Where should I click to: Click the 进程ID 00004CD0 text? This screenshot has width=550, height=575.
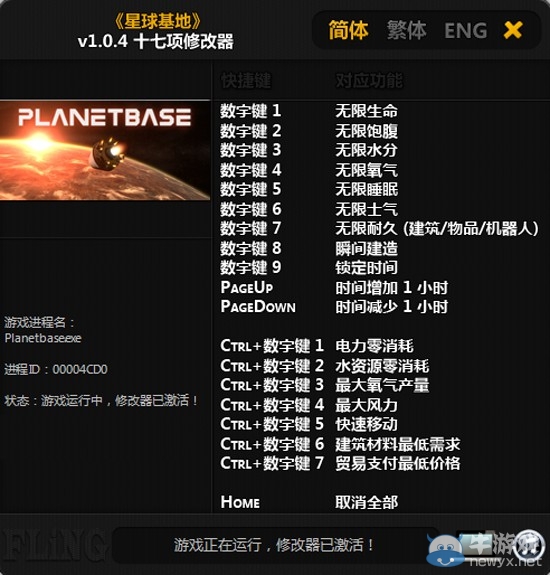tap(56, 369)
